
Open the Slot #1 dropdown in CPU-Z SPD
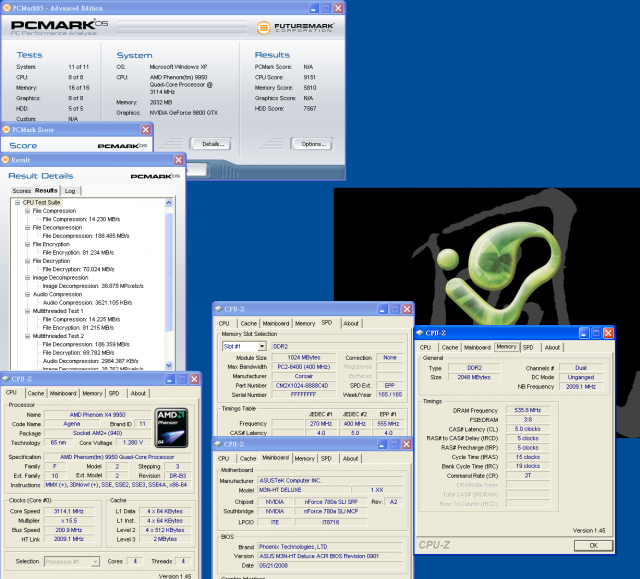(262, 346)
